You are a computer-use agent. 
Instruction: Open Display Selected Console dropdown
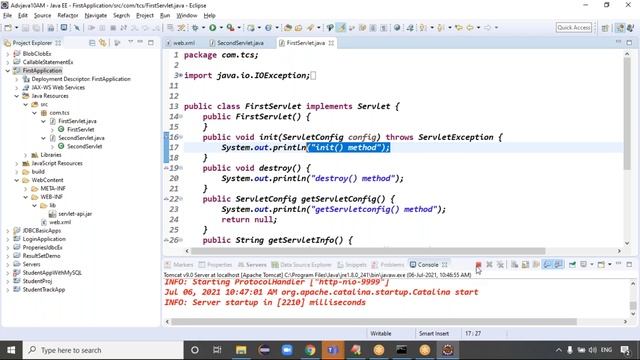tap(591, 265)
